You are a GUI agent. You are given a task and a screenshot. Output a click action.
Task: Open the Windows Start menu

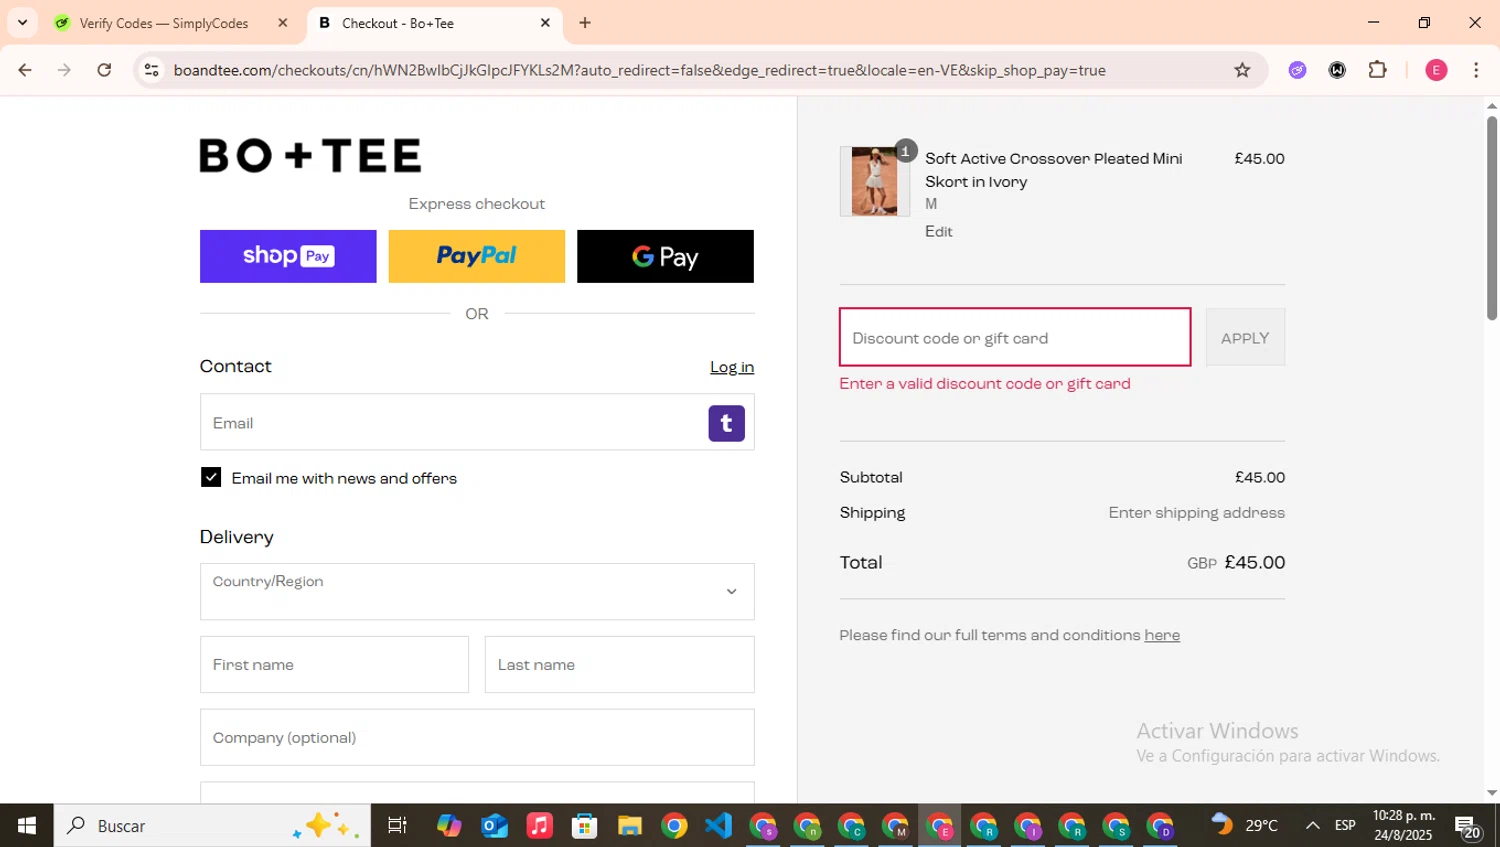point(27,825)
